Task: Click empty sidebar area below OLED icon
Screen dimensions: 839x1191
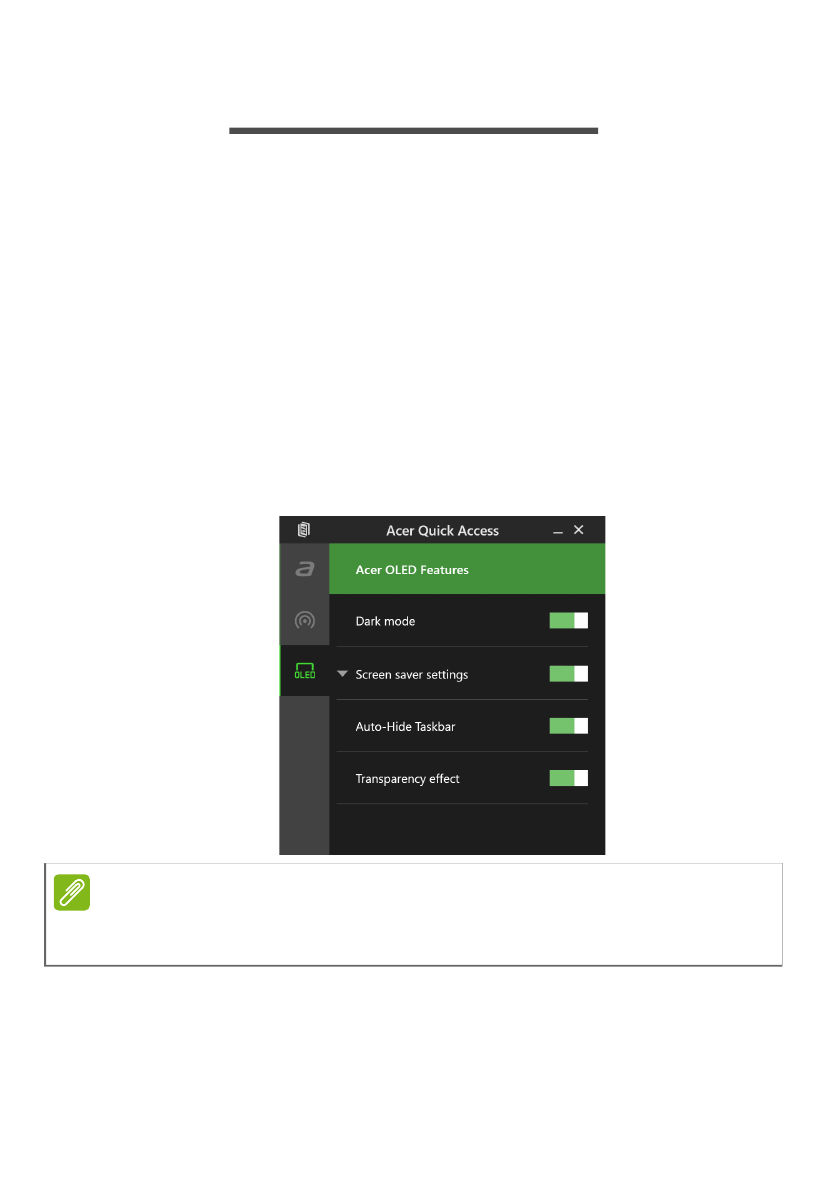Action: coord(304,775)
